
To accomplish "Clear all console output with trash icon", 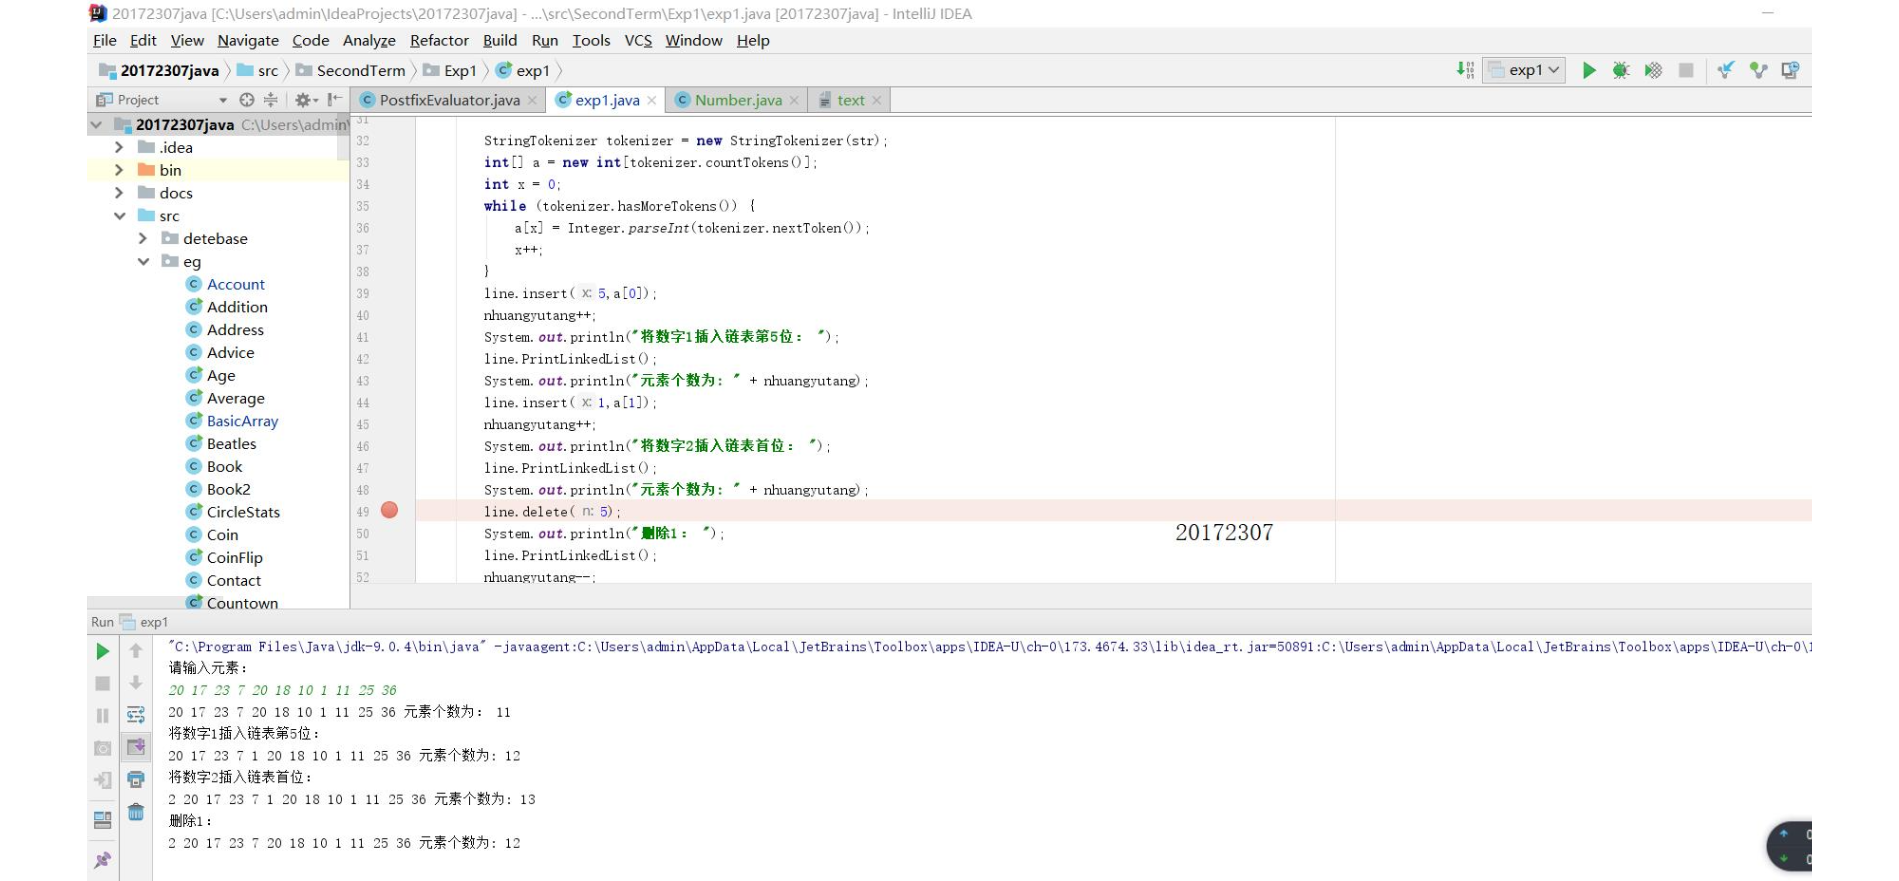I will pos(136,812).
